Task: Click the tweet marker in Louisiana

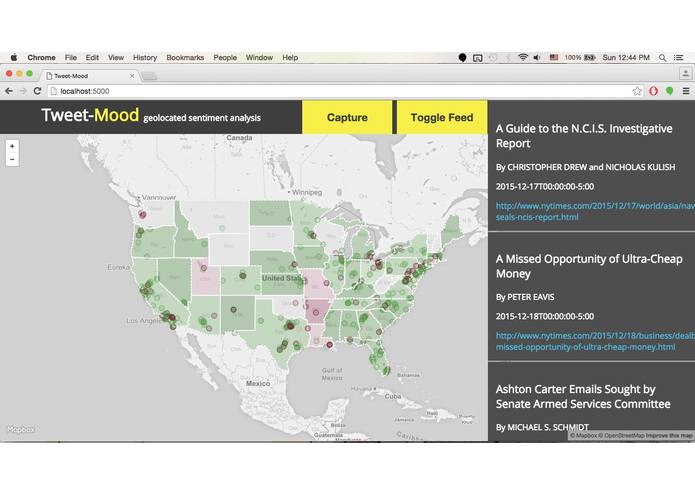Action: point(329,345)
